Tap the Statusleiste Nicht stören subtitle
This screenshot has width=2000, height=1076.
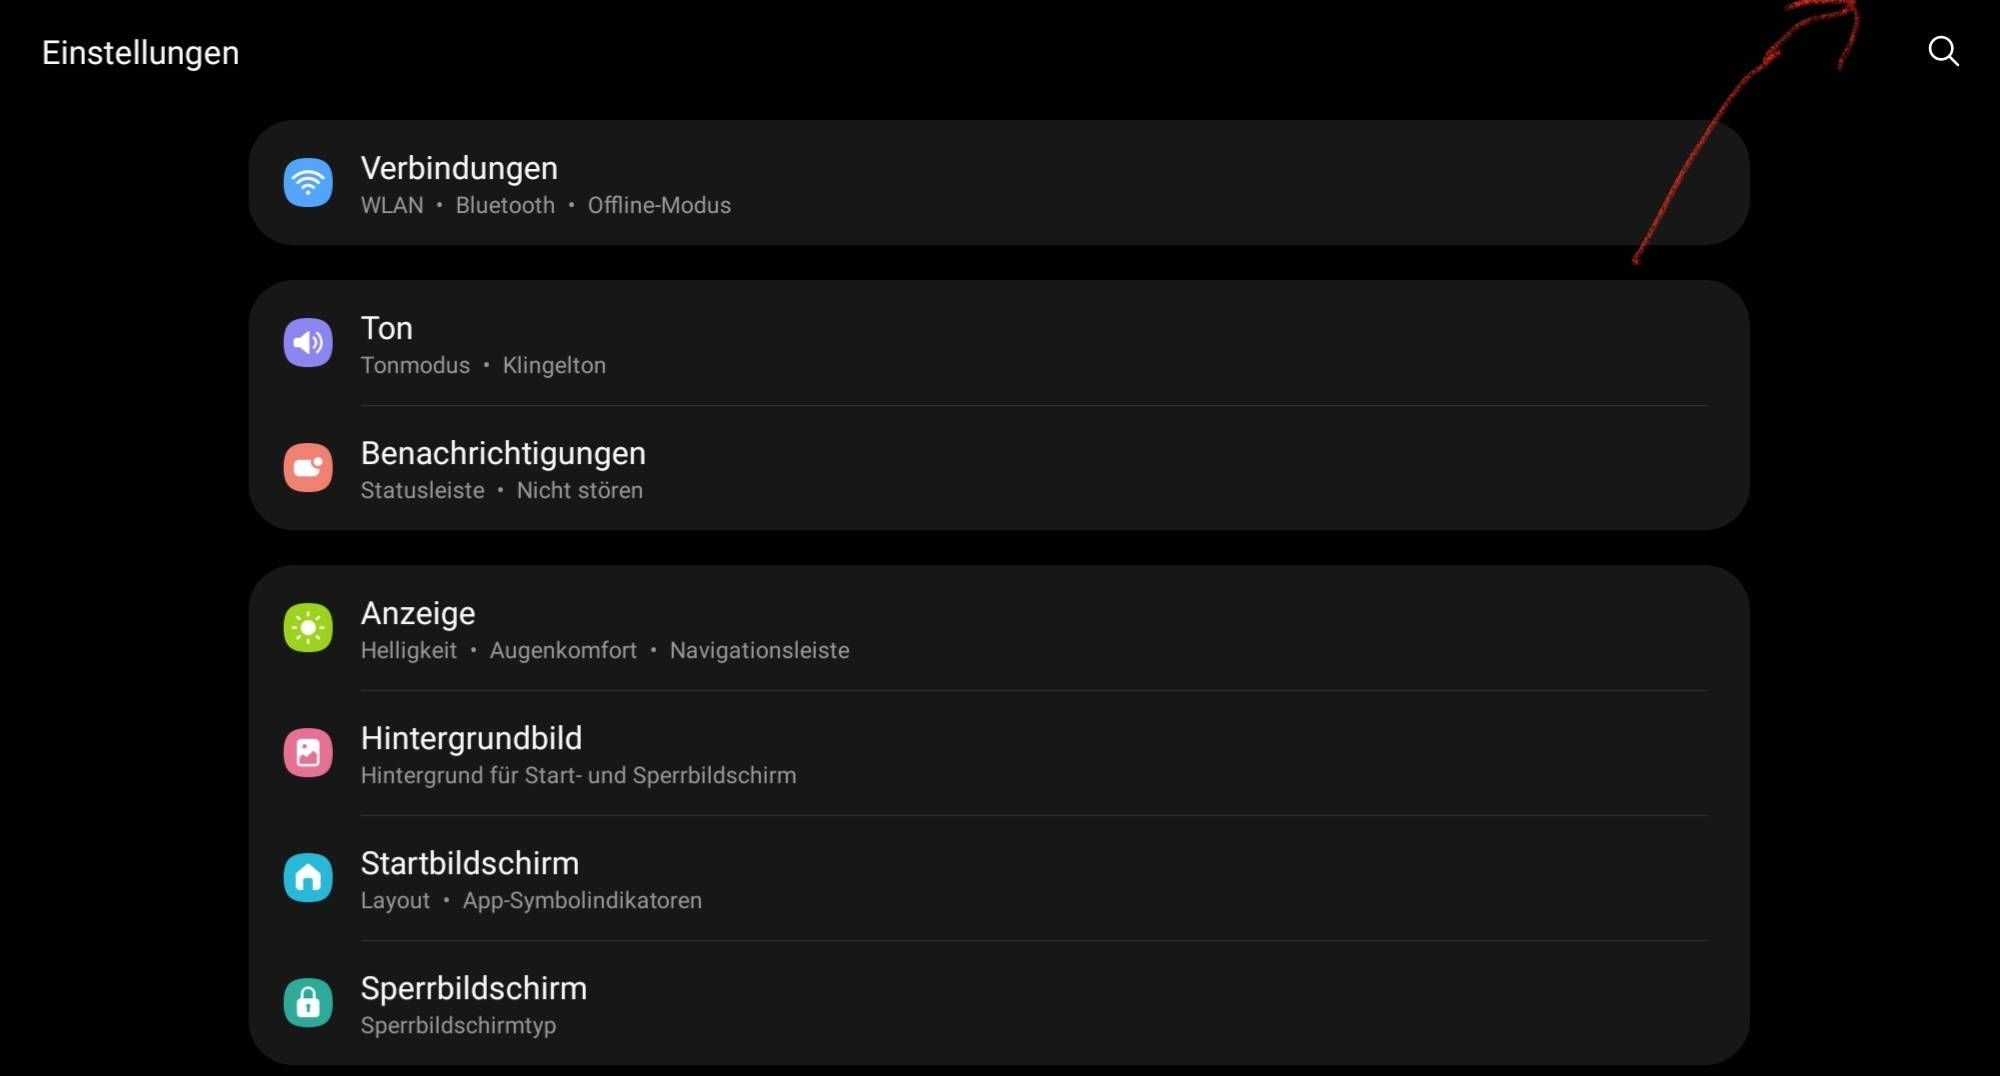[502, 490]
